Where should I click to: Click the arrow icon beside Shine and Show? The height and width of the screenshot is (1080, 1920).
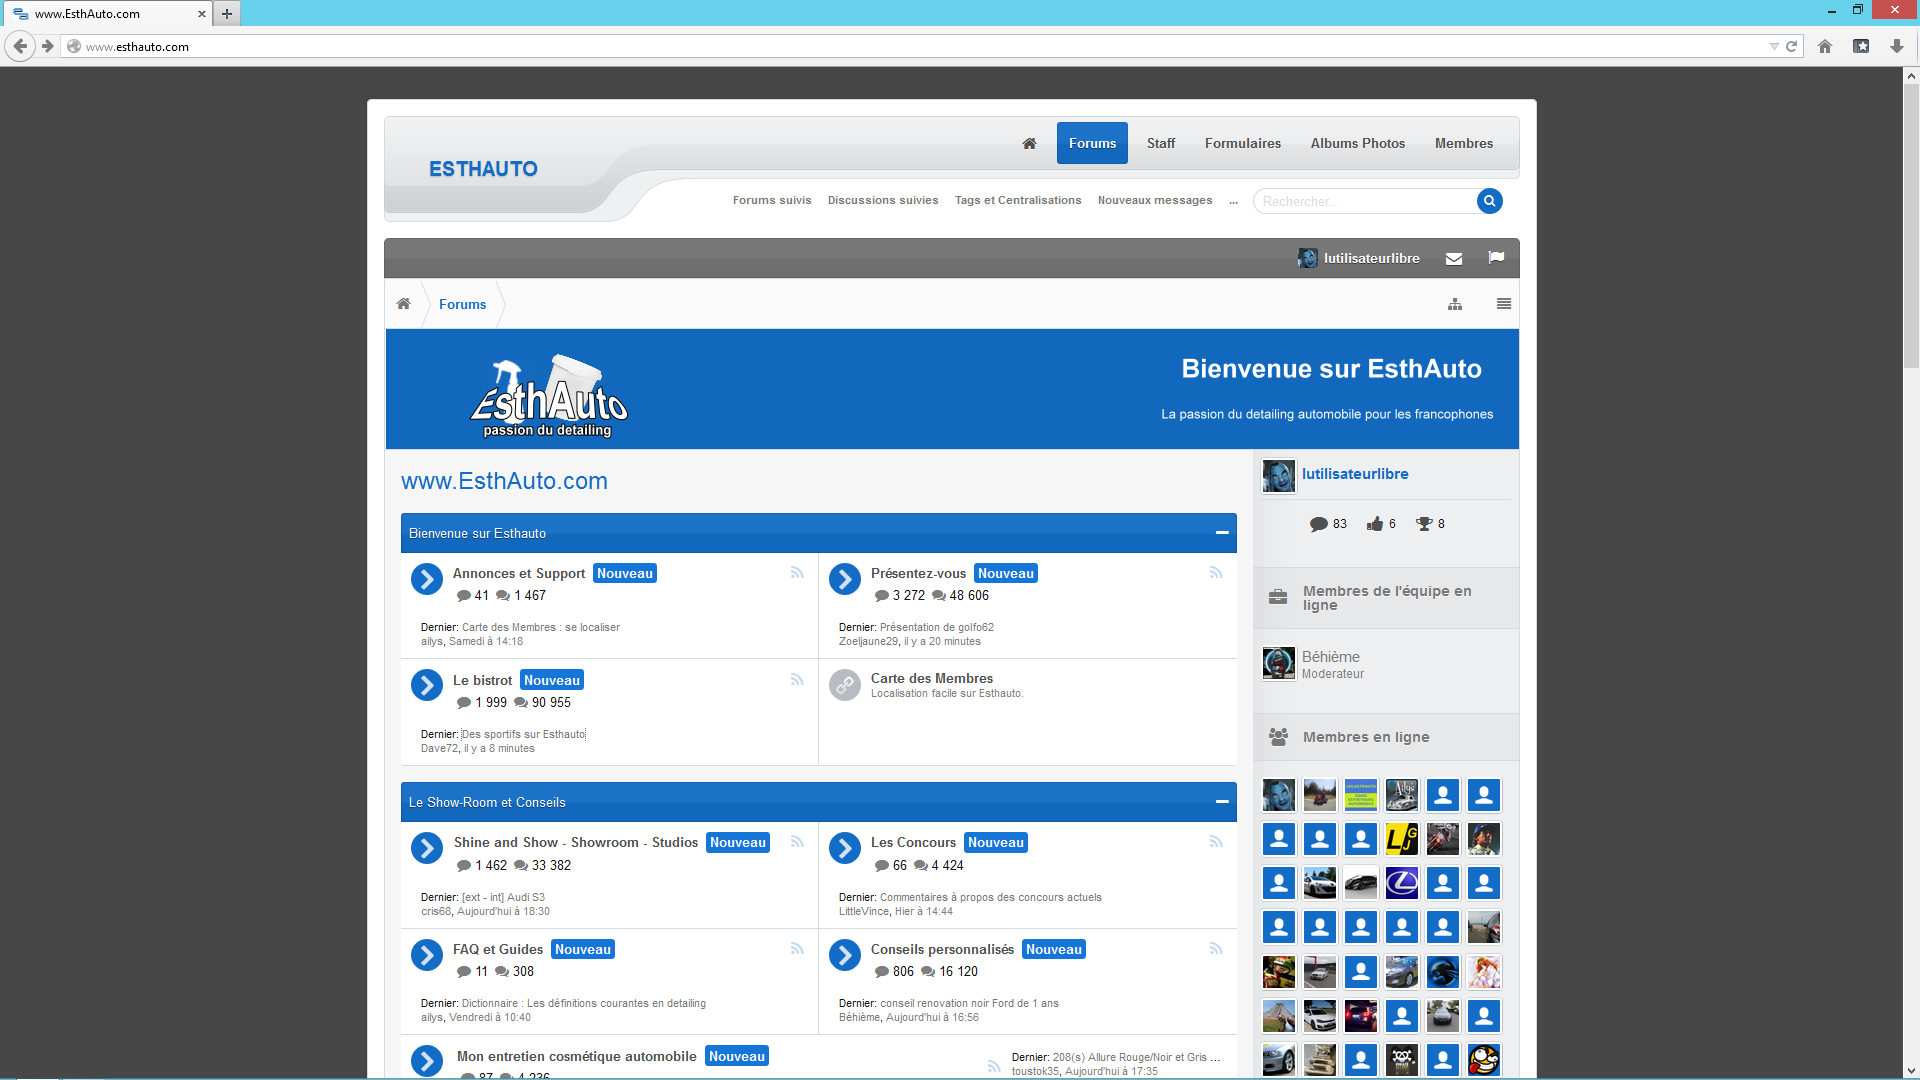pos(427,848)
